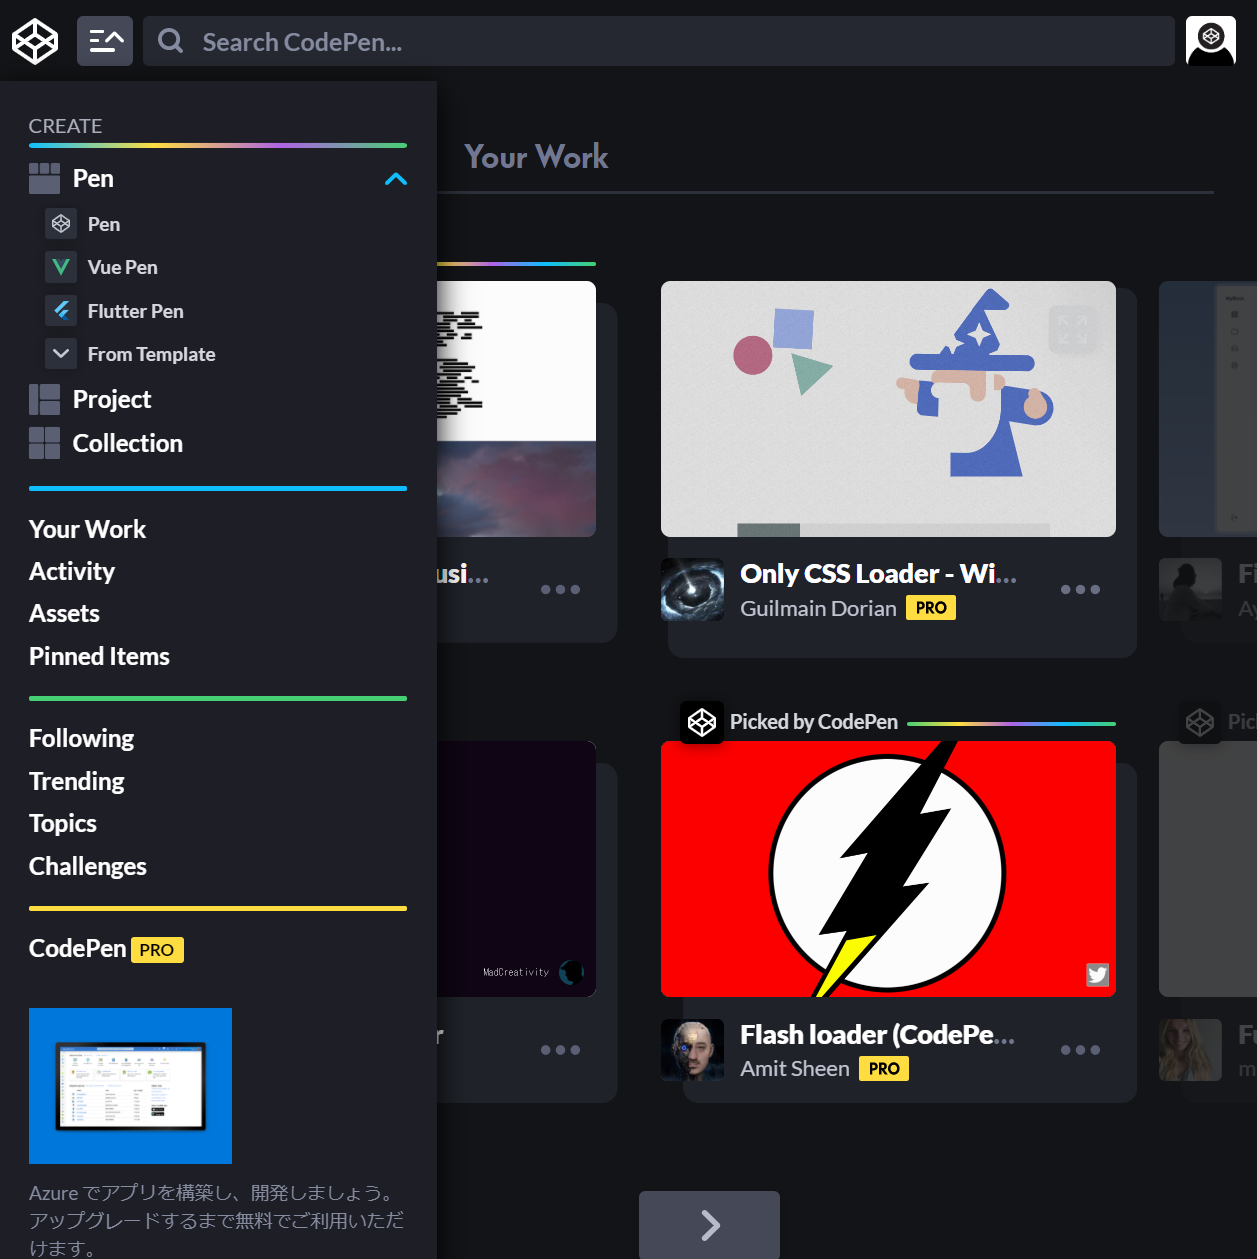Go to Activity page

[72, 571]
